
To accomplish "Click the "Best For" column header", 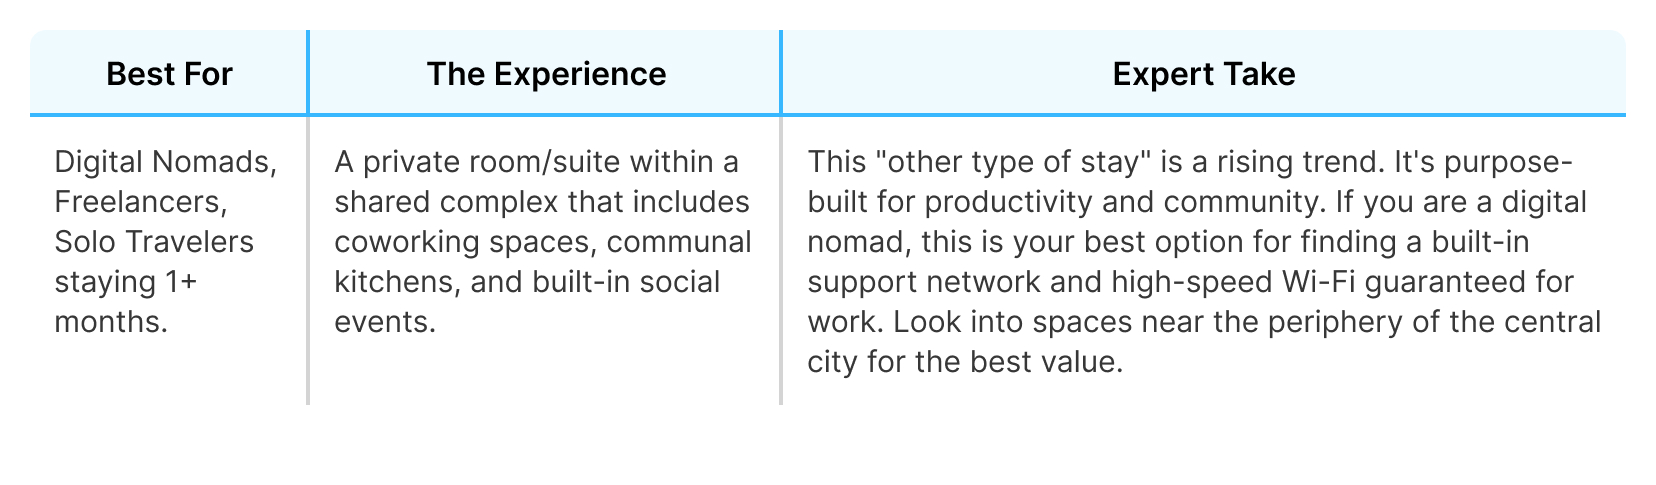I will click(x=169, y=74).
